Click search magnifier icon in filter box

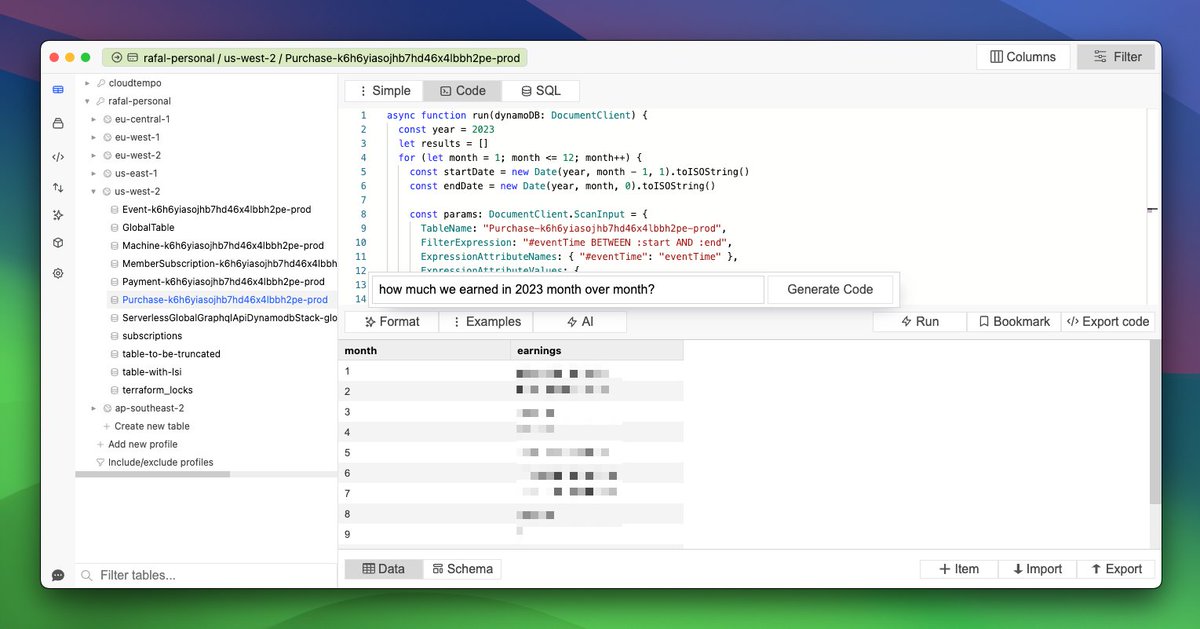tap(87, 575)
